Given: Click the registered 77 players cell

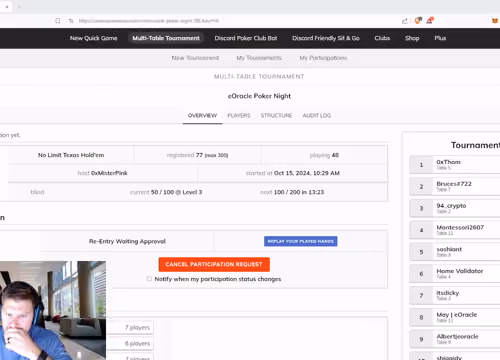Looking at the screenshot, I should pos(198,155).
